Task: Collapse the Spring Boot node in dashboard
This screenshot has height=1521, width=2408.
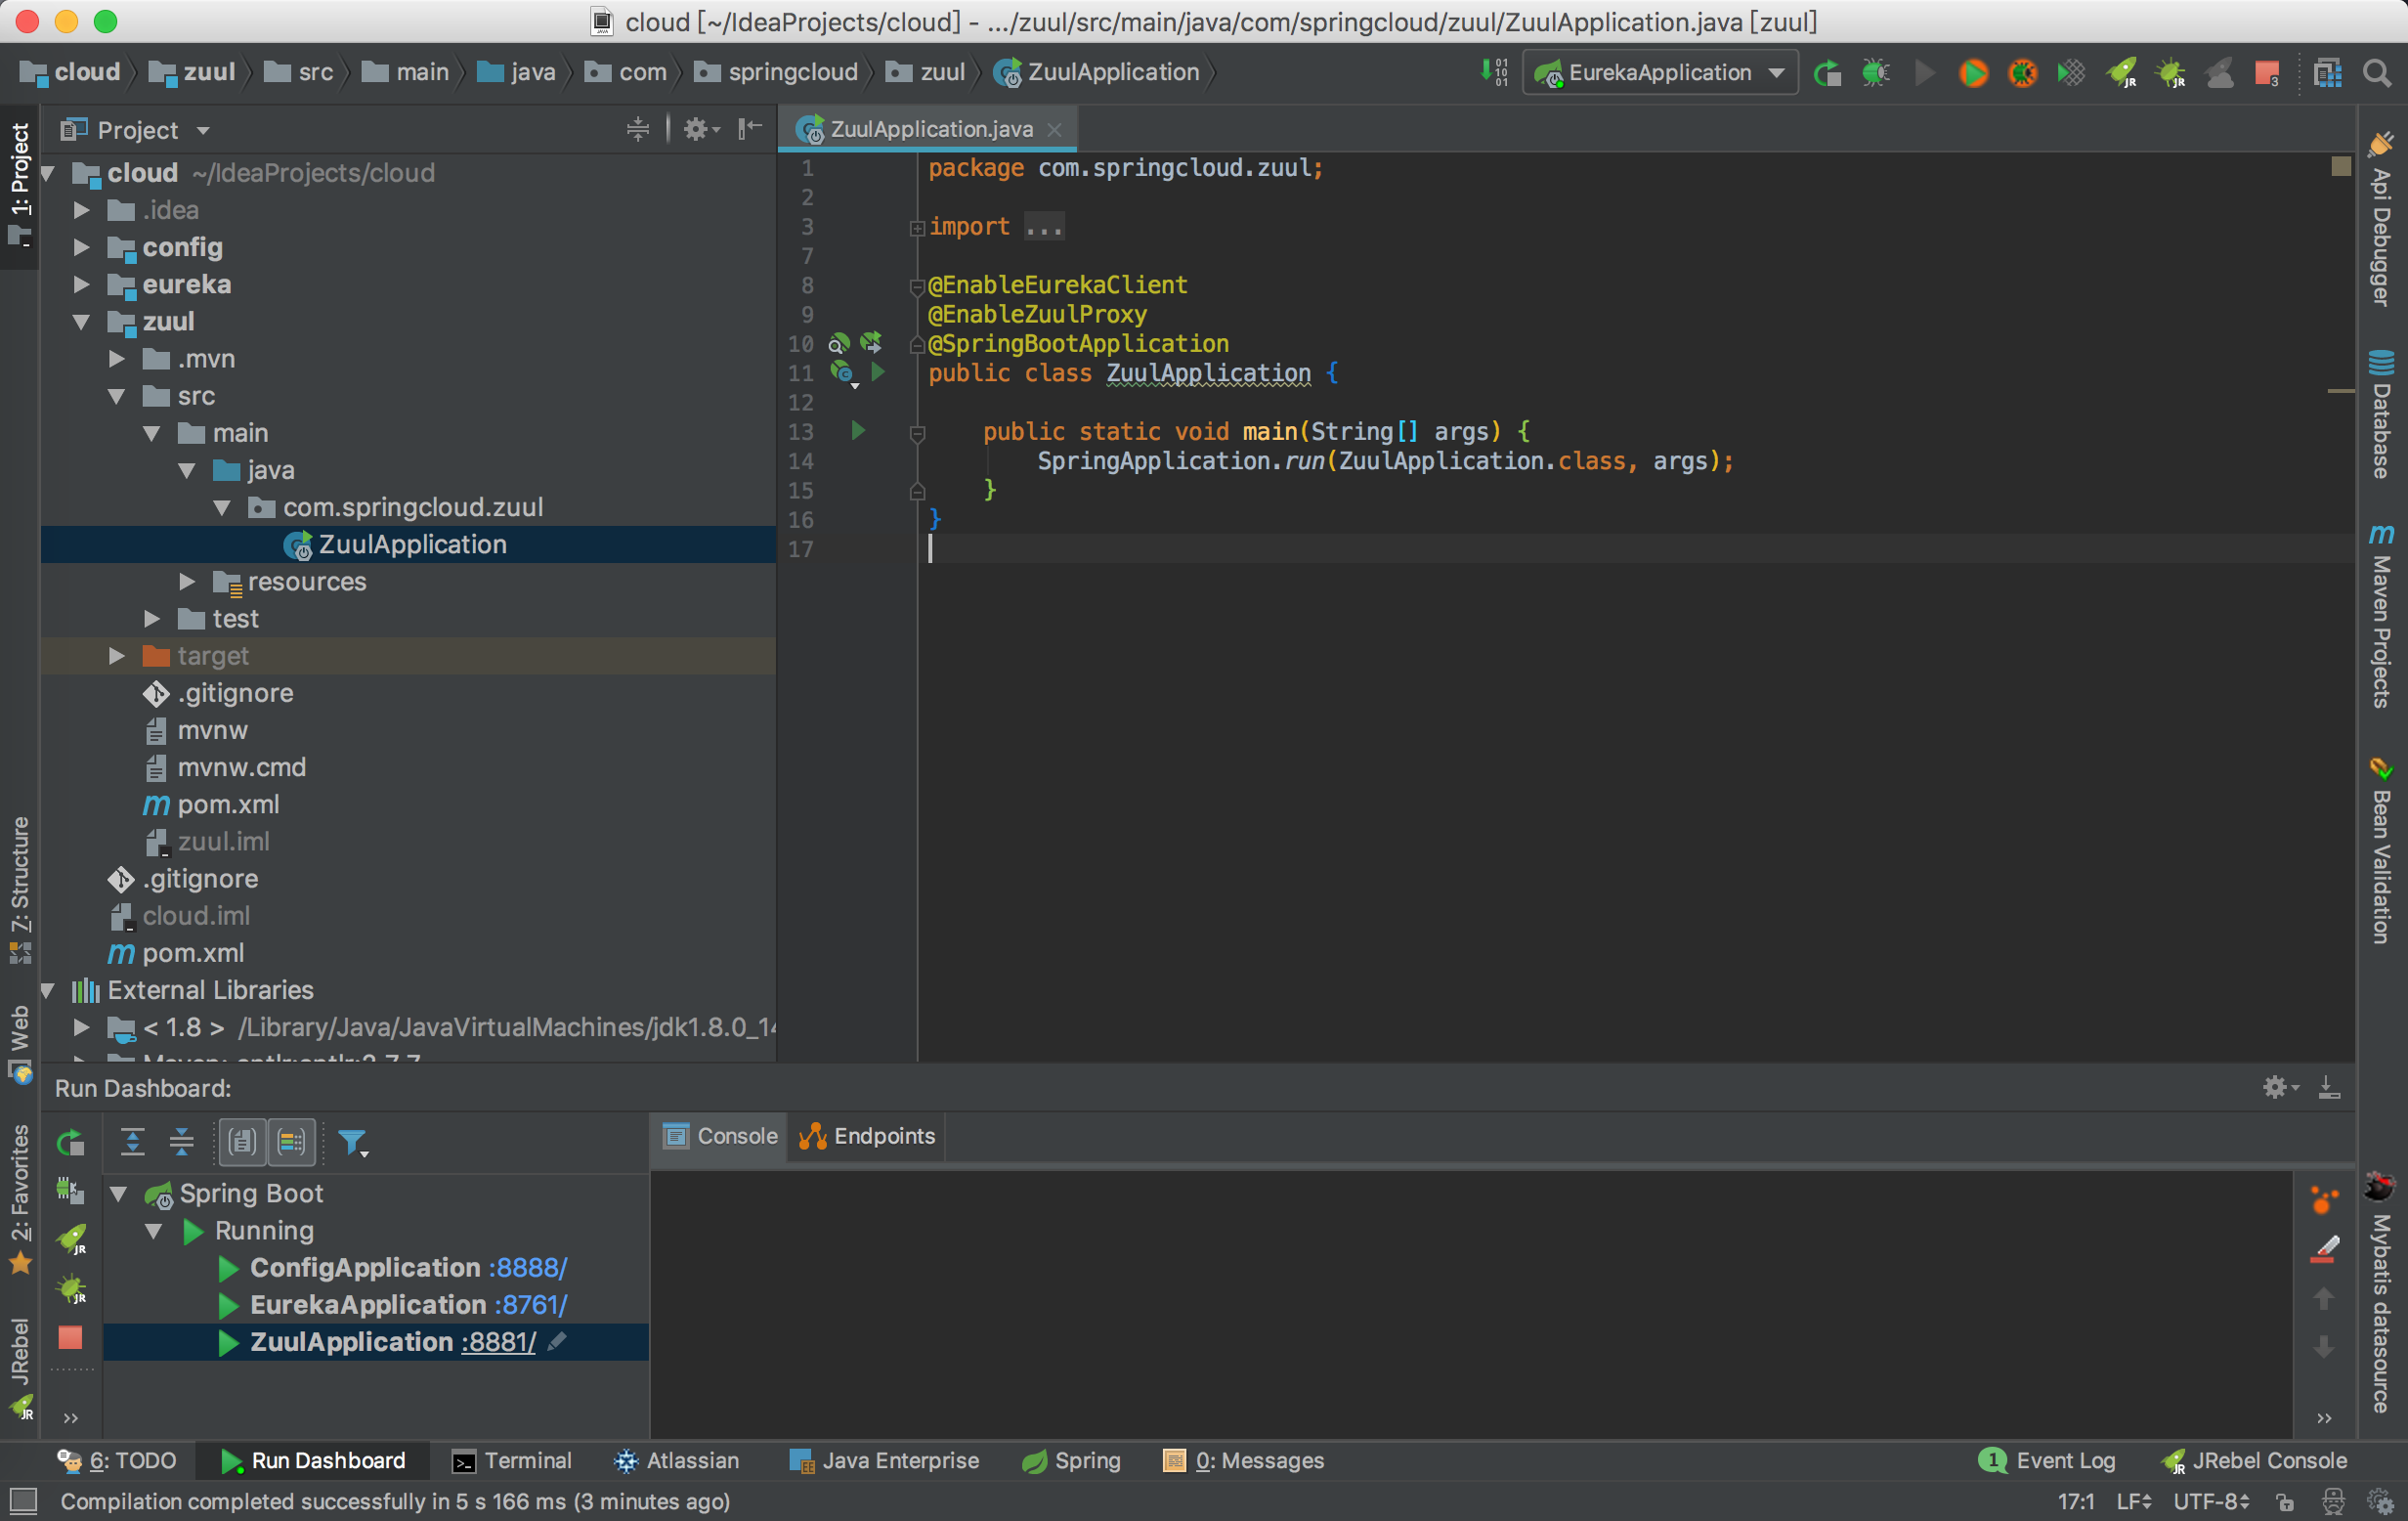Action: pos(119,1194)
